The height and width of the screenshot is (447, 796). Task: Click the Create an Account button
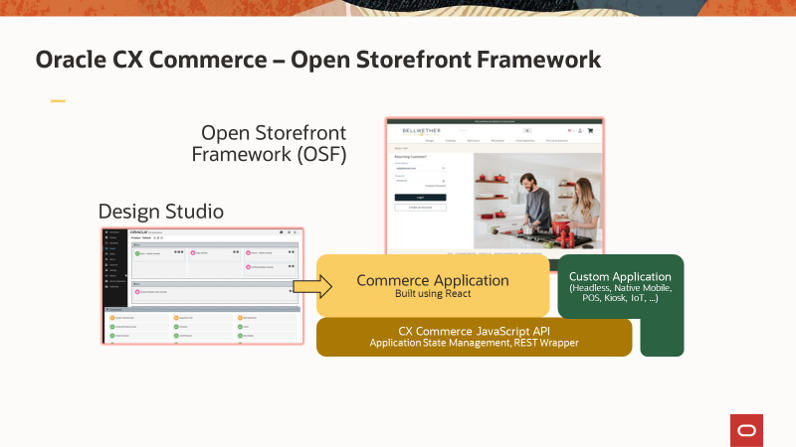click(420, 208)
